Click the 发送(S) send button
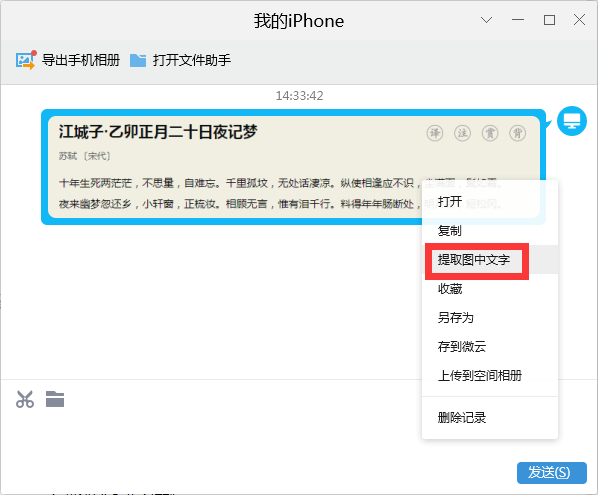Viewport: 598px width, 495px height. pyautogui.click(x=551, y=473)
